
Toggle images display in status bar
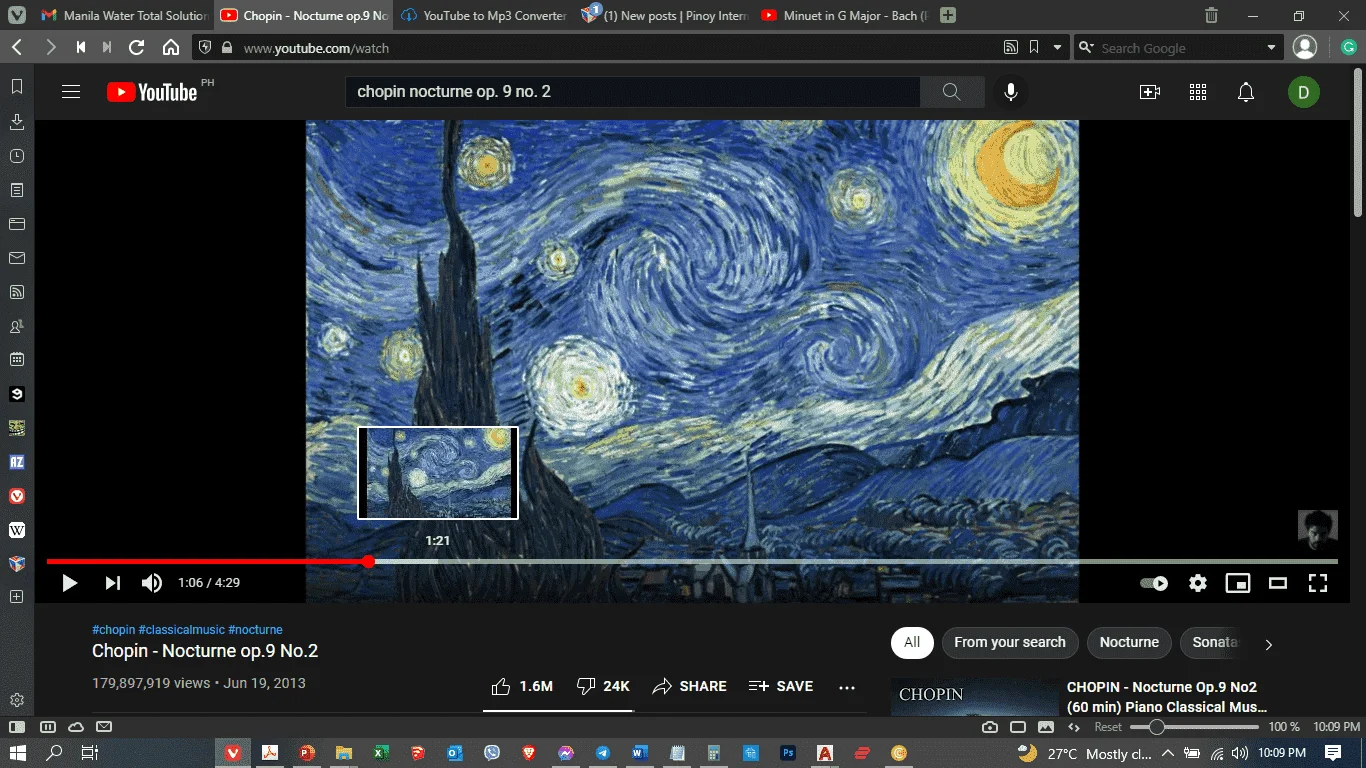coord(1046,727)
